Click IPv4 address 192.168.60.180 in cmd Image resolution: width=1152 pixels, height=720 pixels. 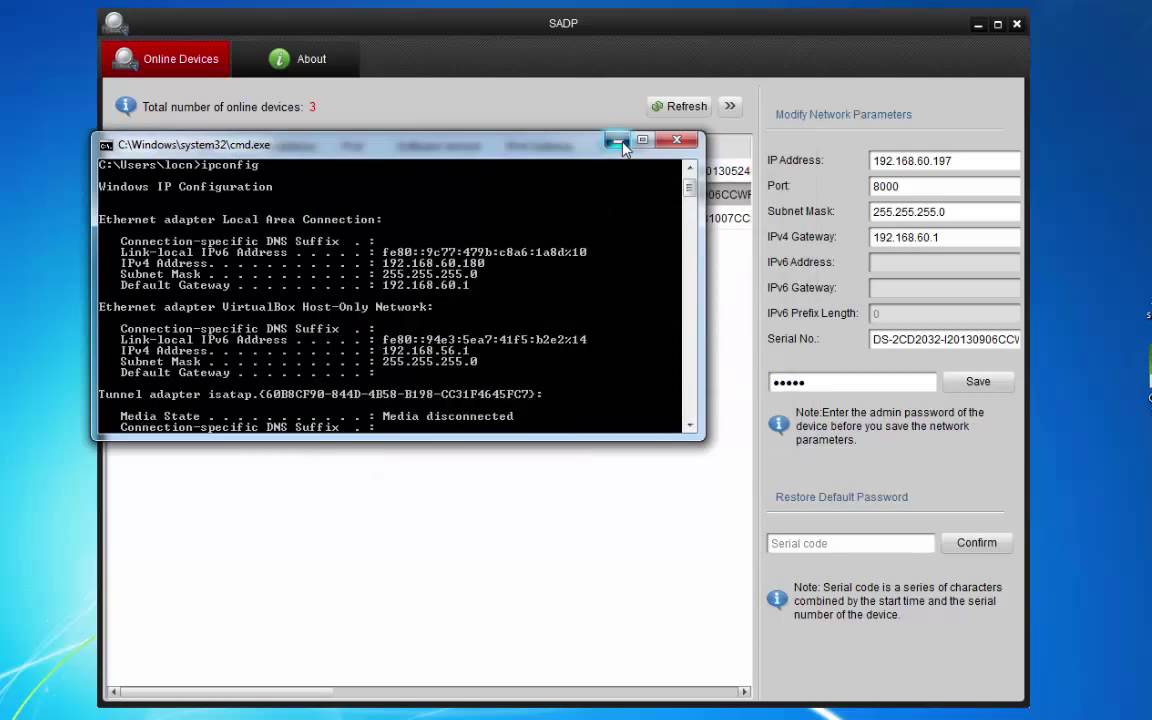(433, 263)
